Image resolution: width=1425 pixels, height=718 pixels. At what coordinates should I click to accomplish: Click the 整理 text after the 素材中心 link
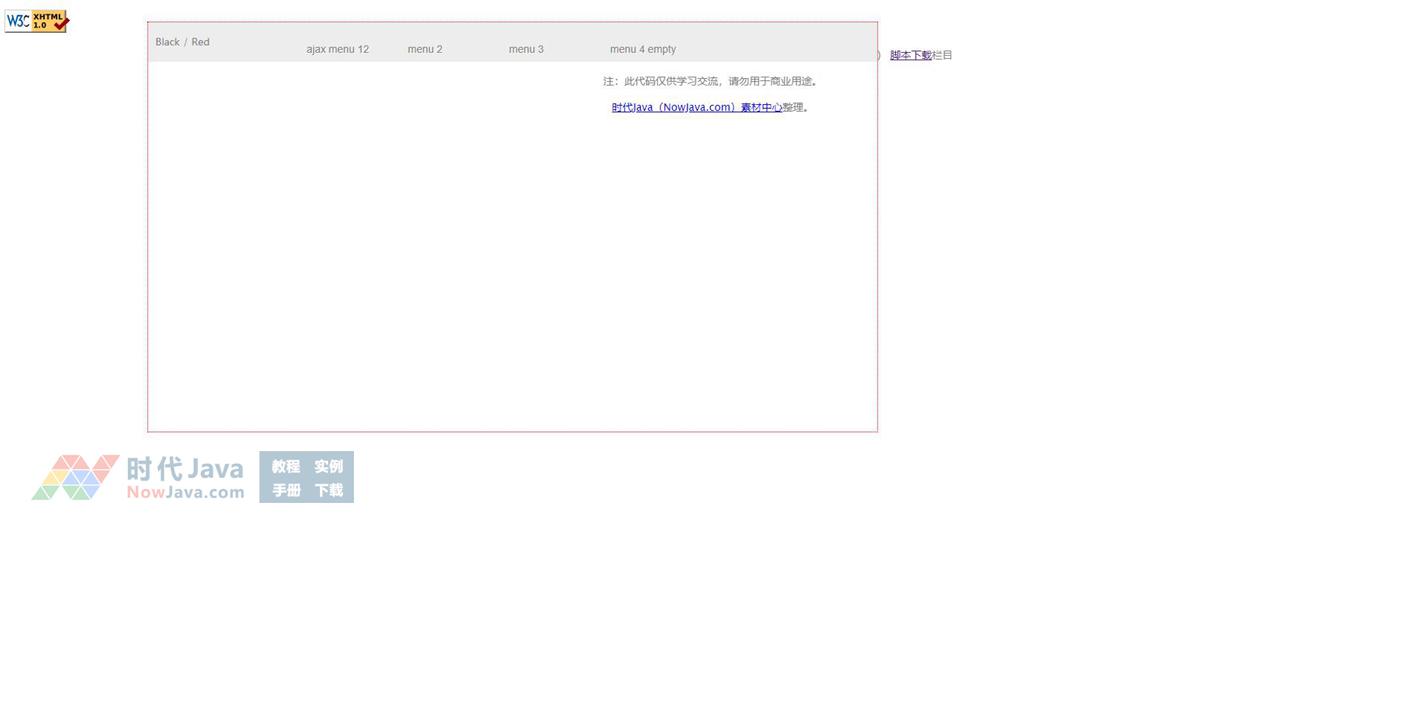click(793, 107)
